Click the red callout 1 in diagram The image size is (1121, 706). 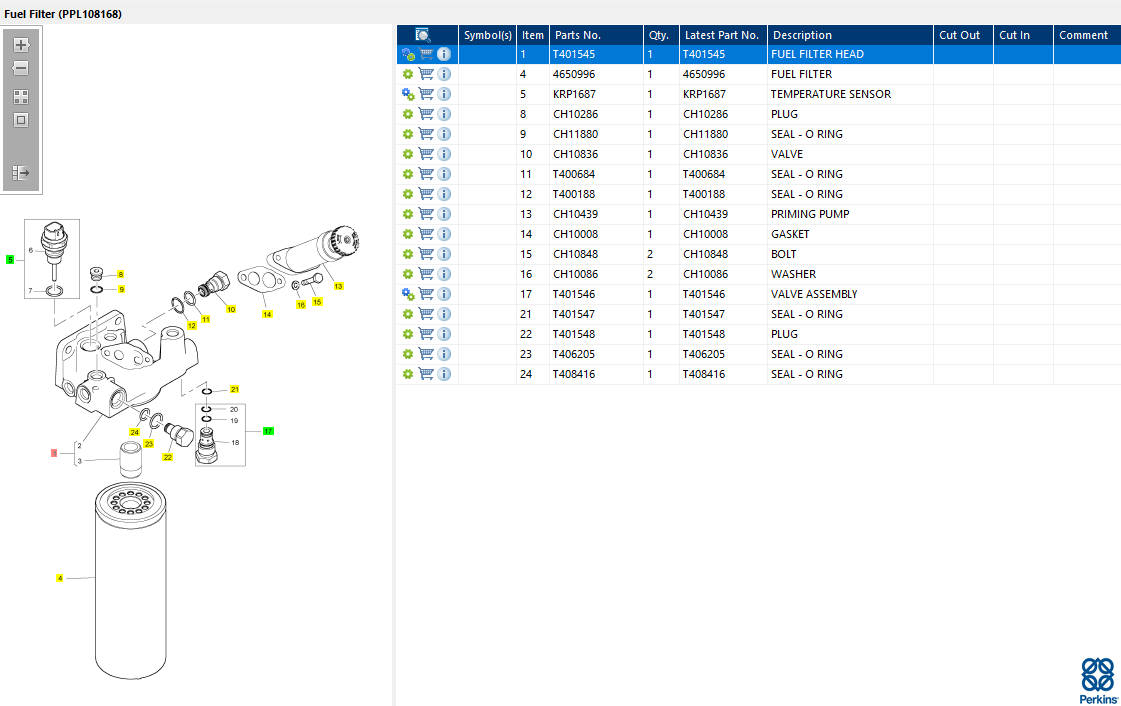pos(54,453)
